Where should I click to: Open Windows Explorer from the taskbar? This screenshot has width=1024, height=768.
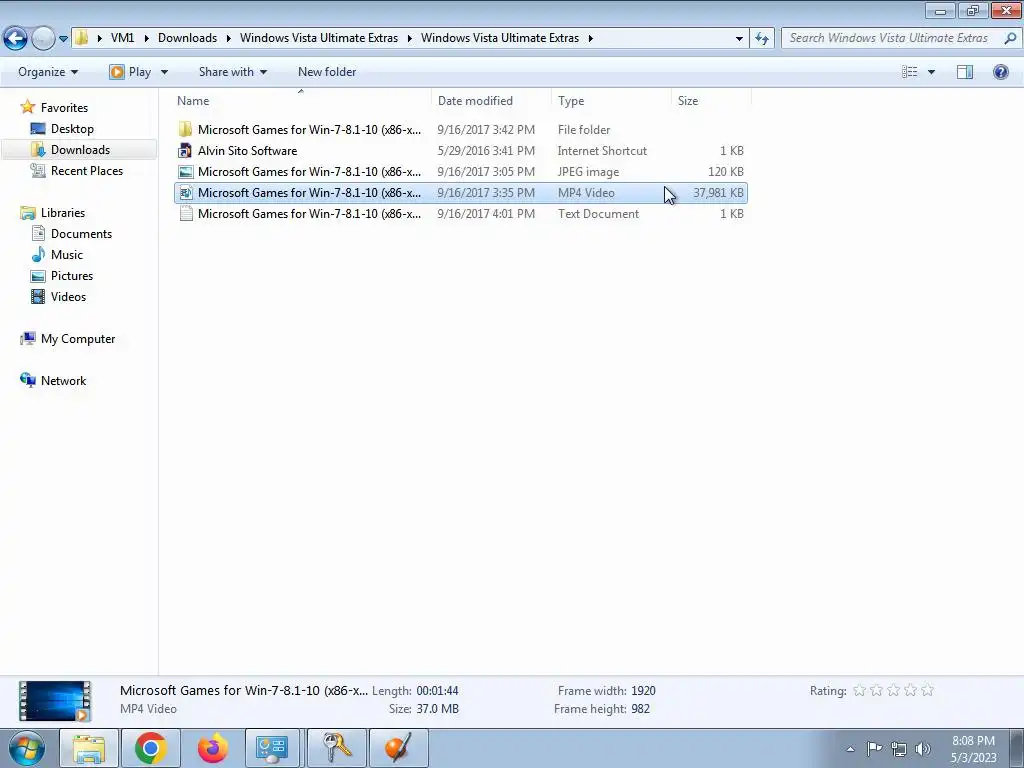(x=89, y=748)
